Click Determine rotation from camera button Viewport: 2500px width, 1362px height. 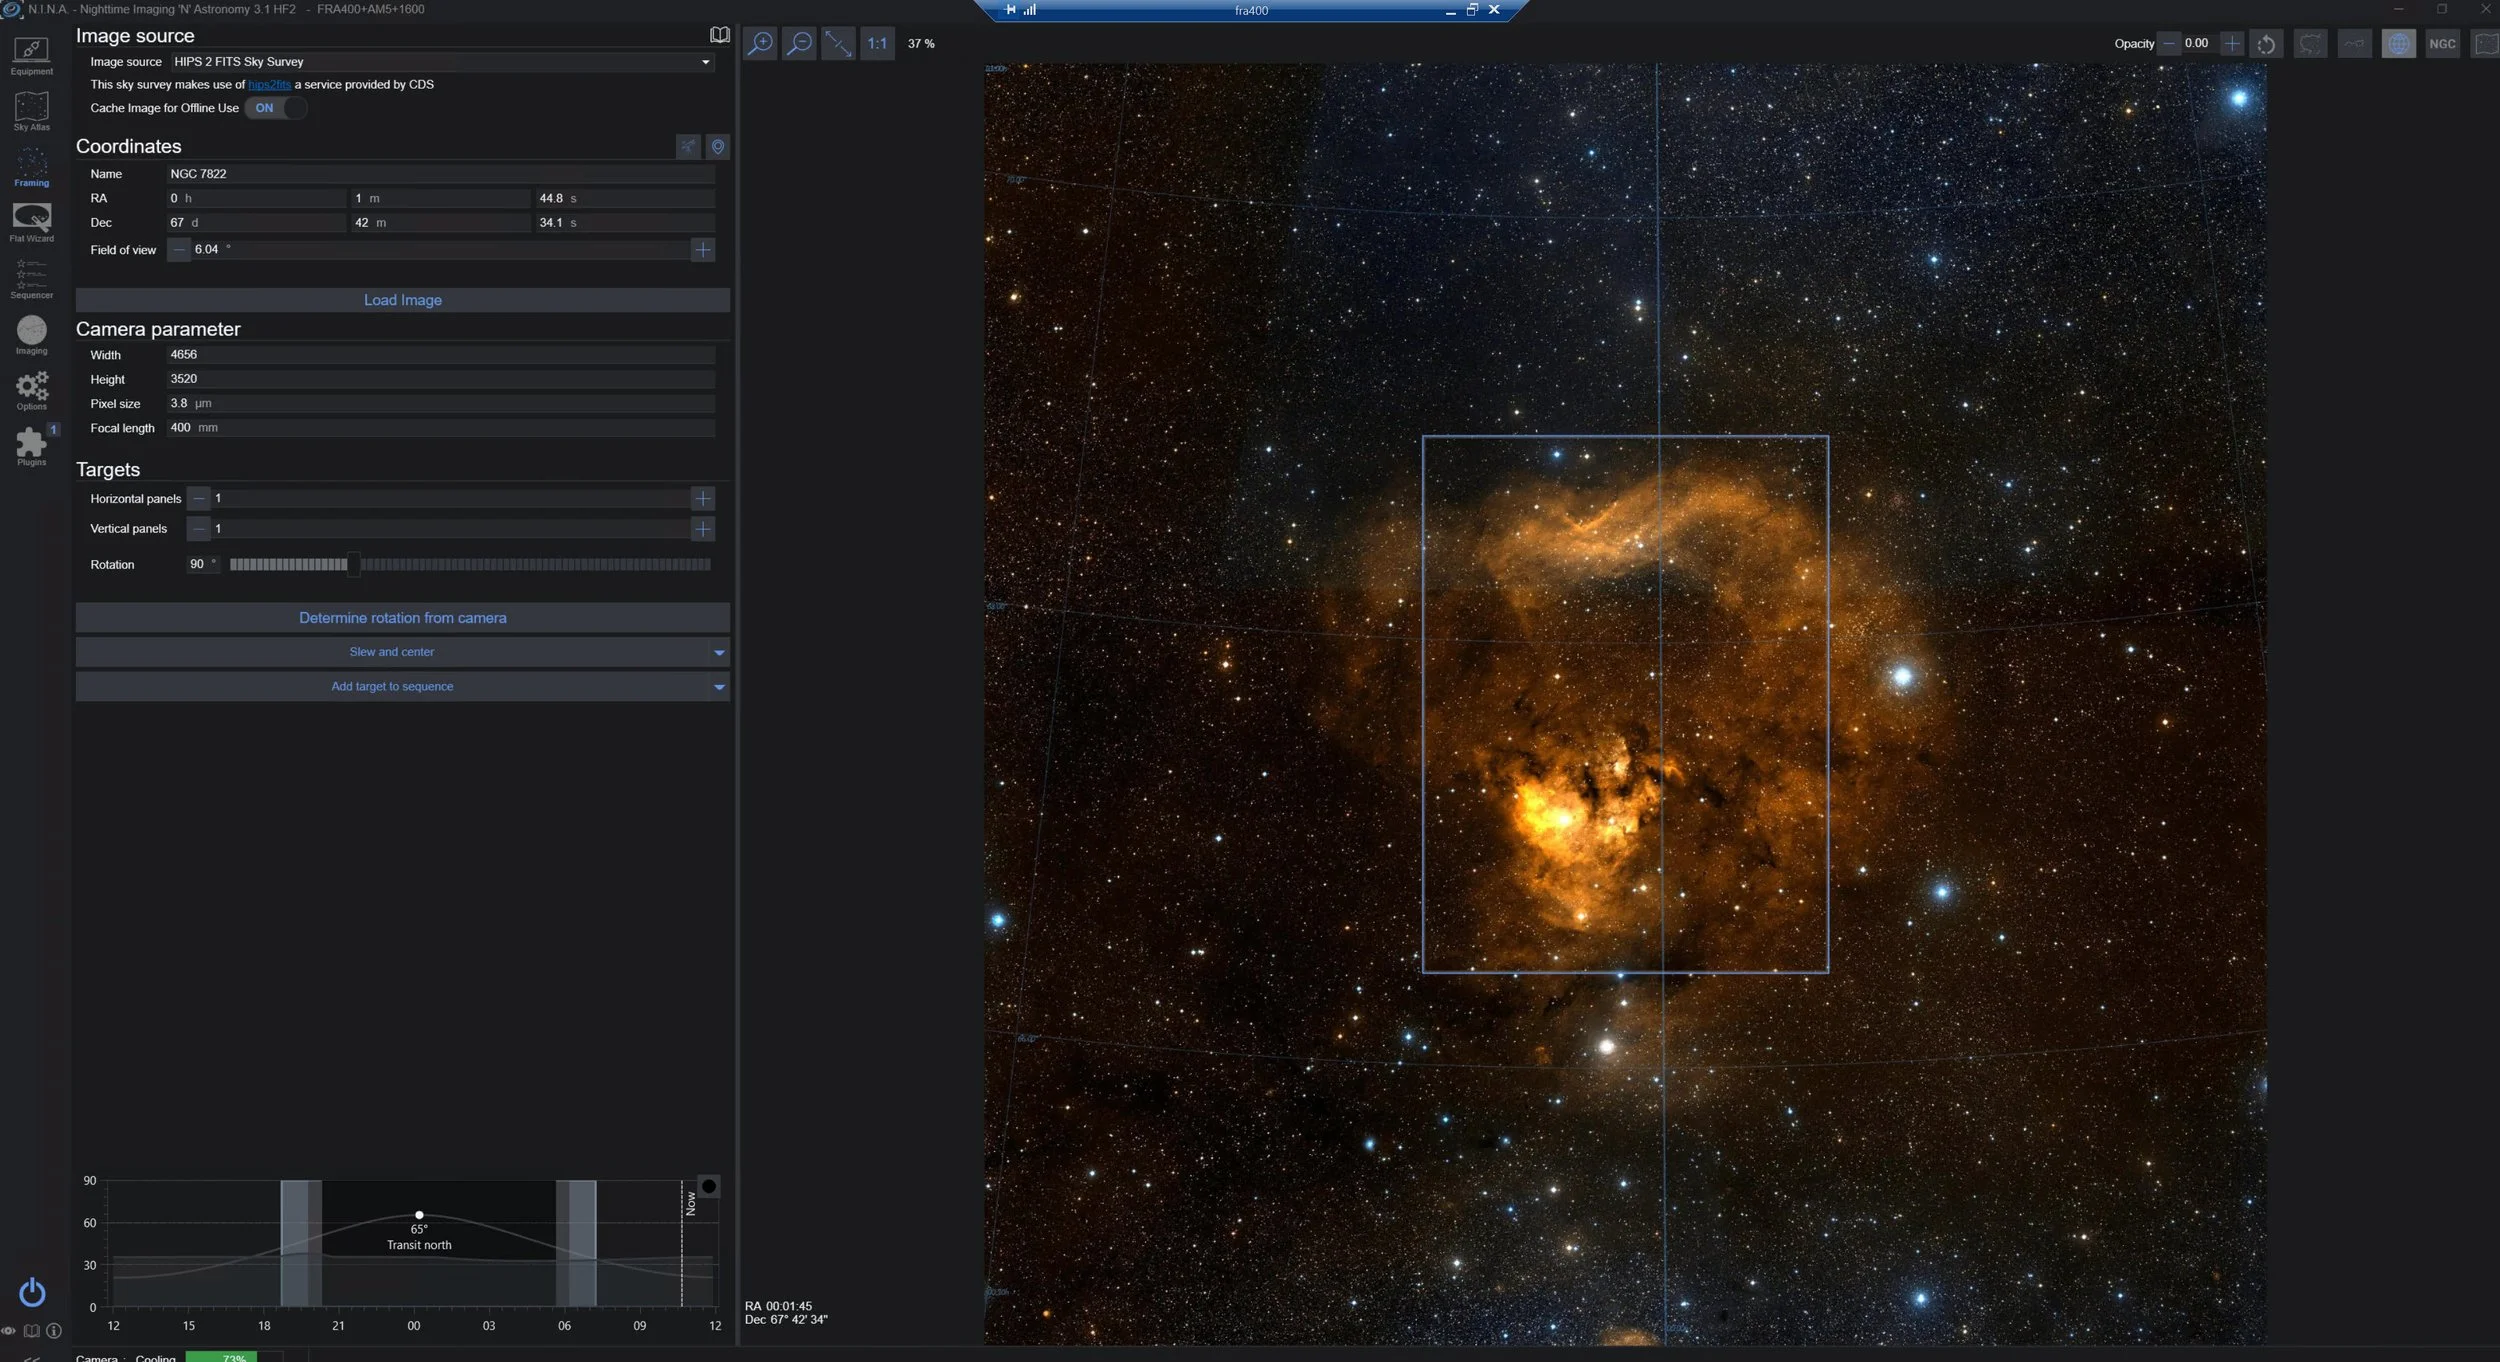click(402, 618)
